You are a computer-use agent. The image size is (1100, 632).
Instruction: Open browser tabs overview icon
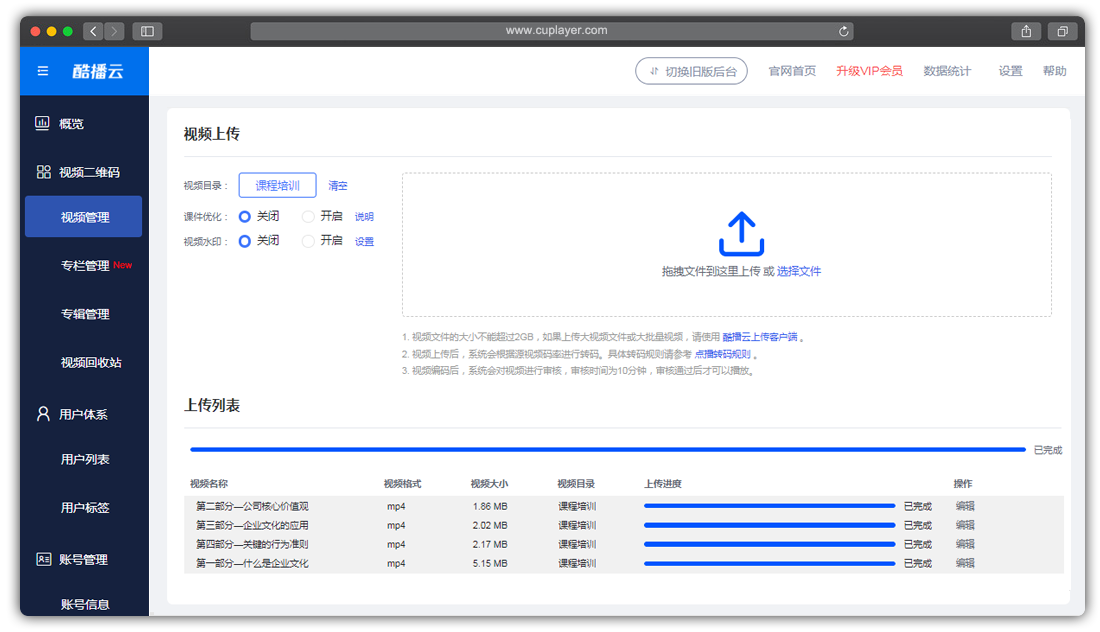(1063, 31)
